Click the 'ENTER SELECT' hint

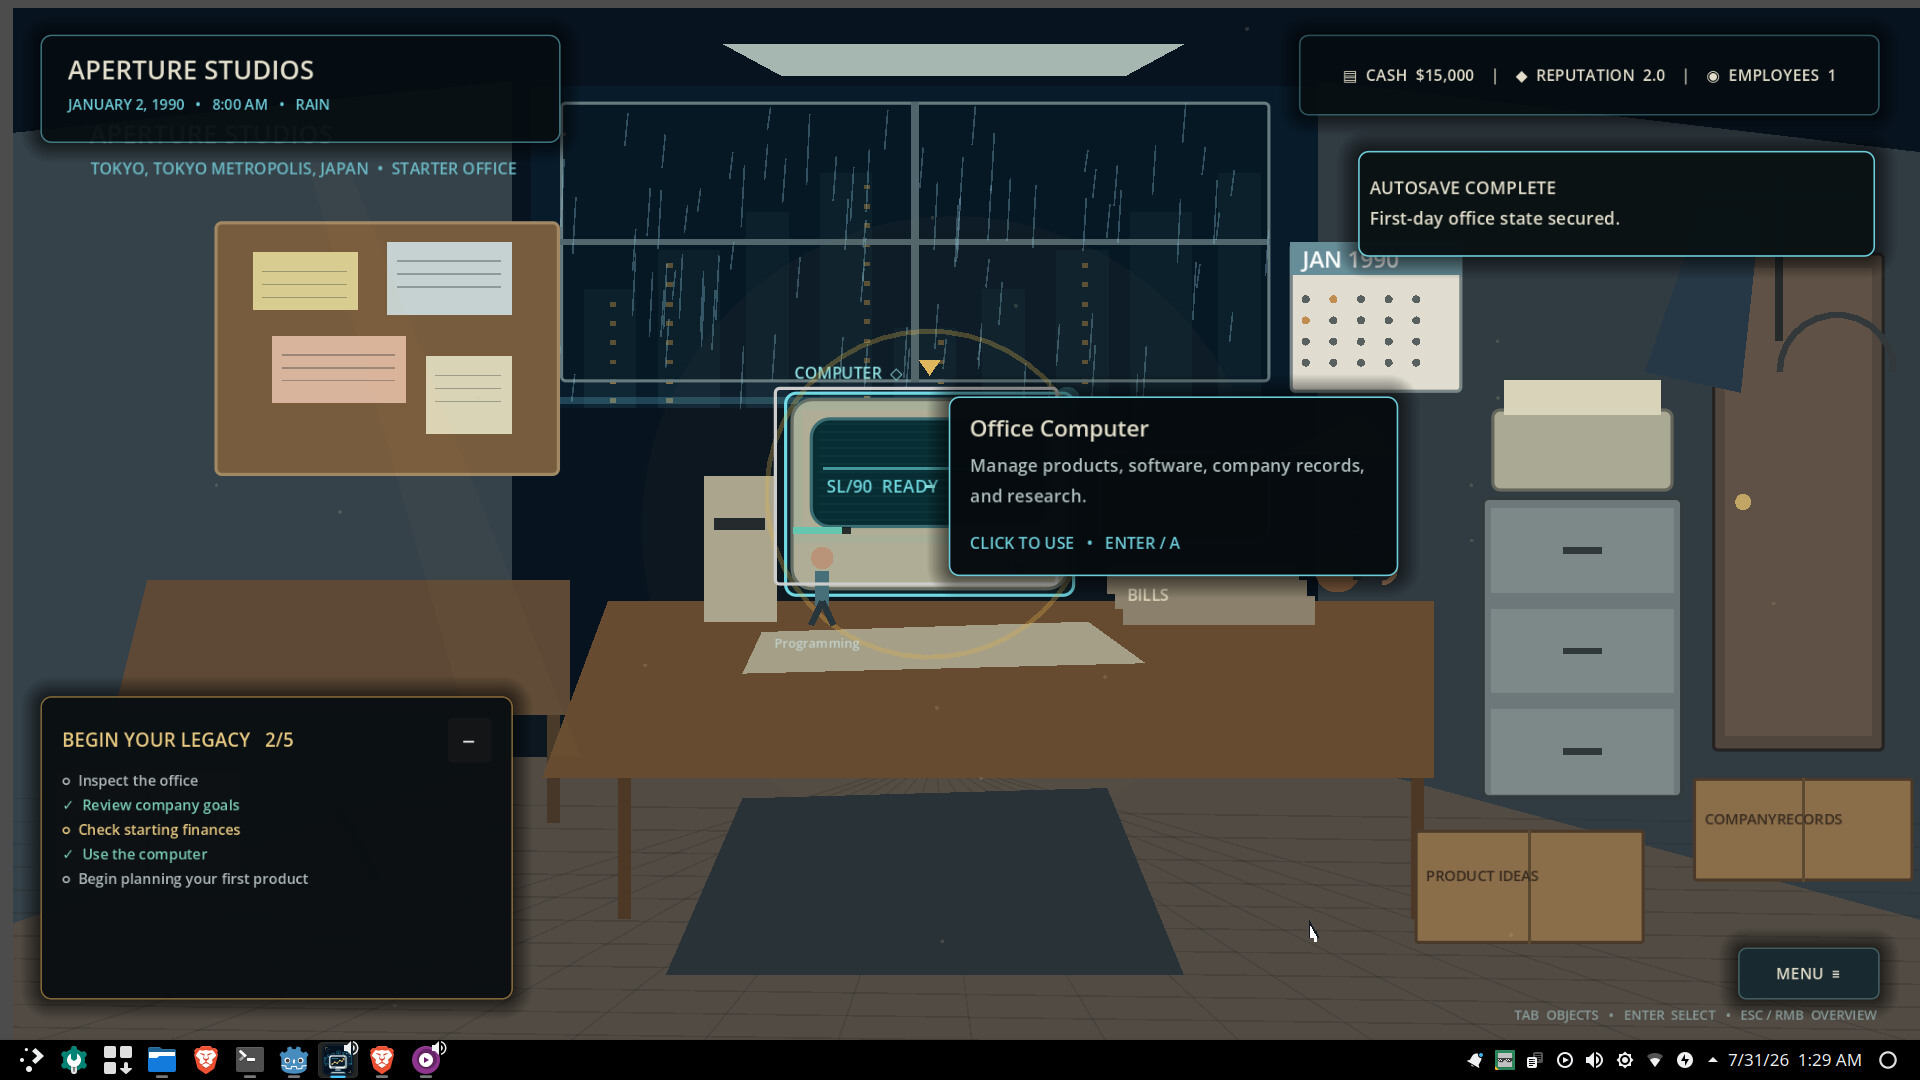pyautogui.click(x=1669, y=1015)
